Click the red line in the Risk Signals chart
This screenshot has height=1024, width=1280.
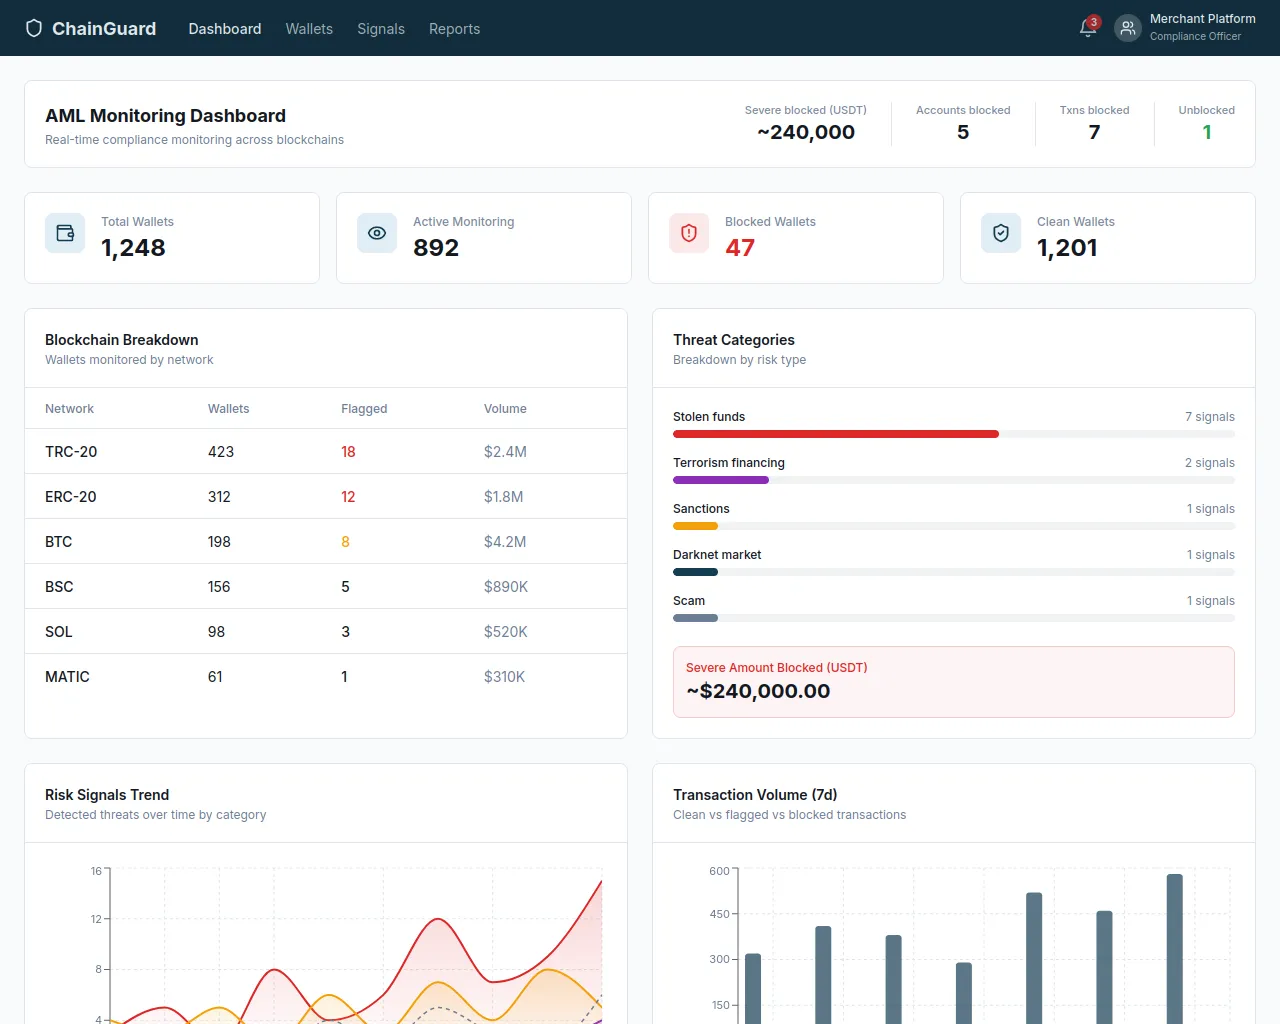click(x=437, y=919)
